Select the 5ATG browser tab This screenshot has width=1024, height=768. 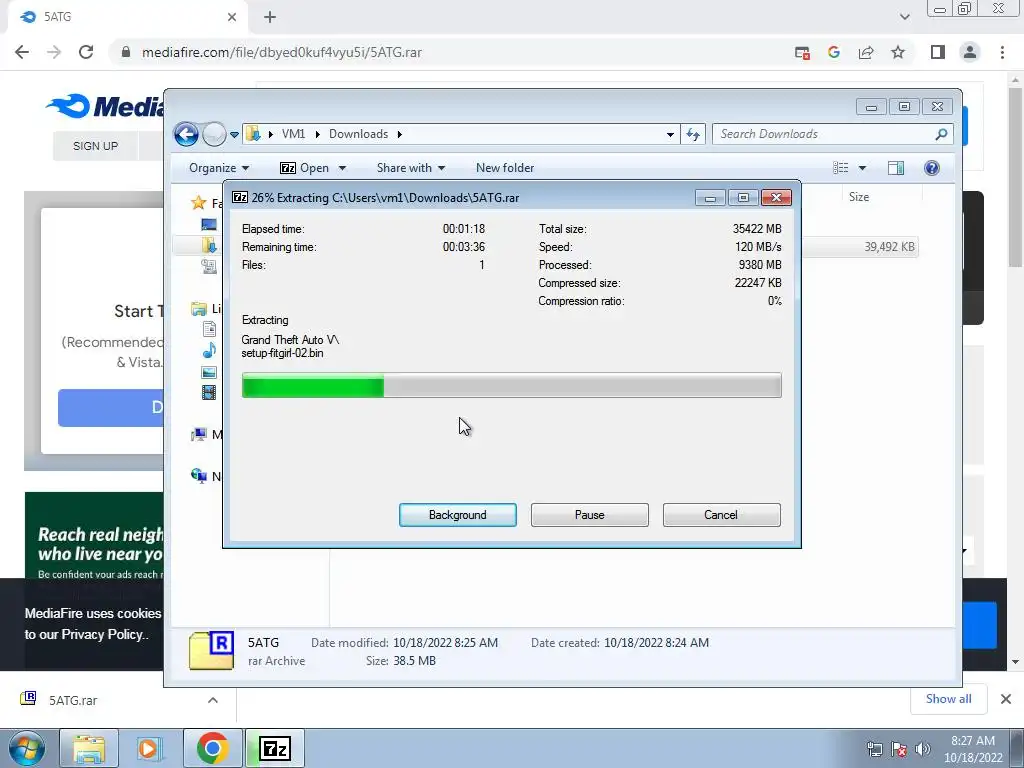pos(128,17)
